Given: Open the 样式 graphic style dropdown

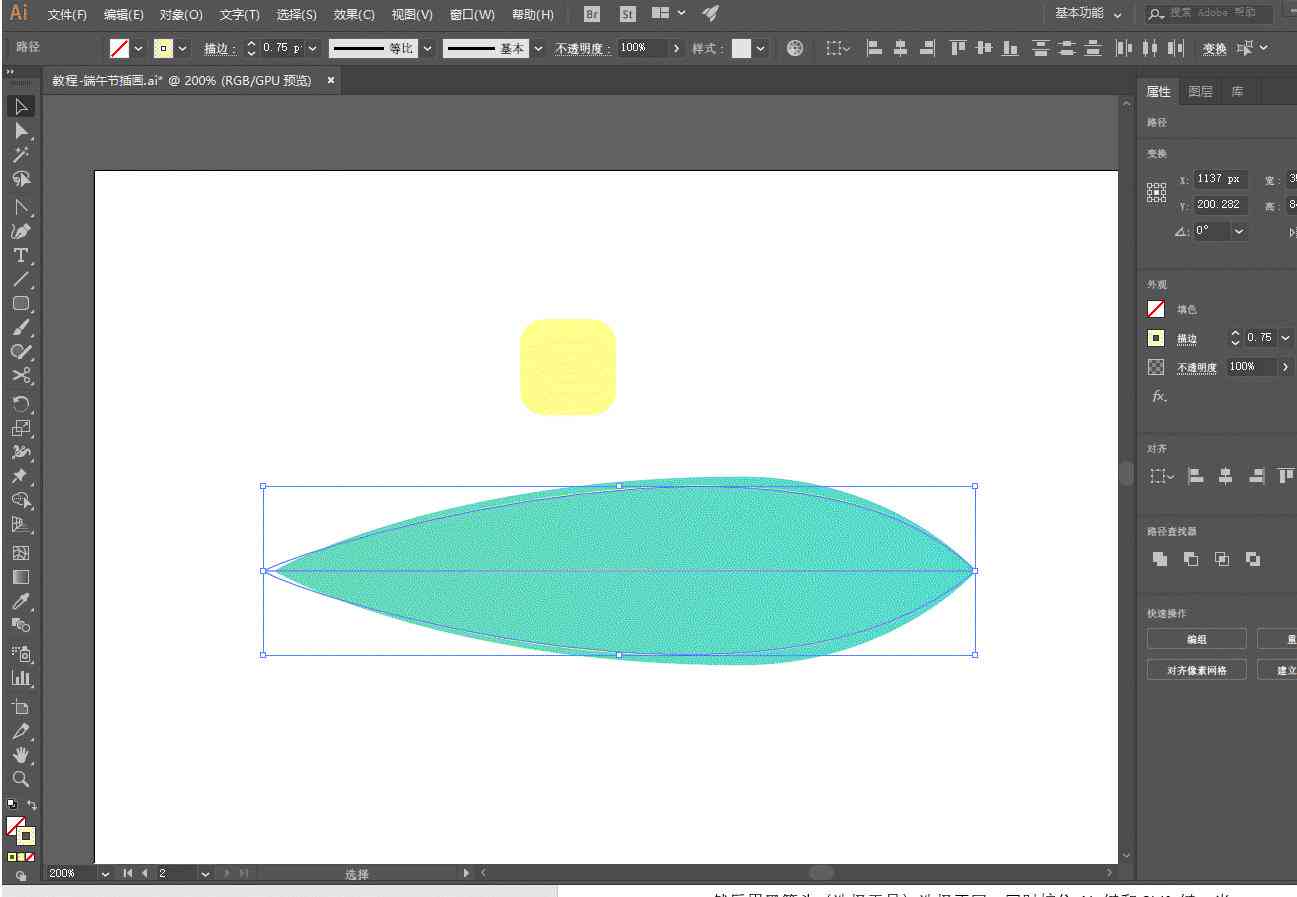Looking at the screenshot, I should (761, 48).
